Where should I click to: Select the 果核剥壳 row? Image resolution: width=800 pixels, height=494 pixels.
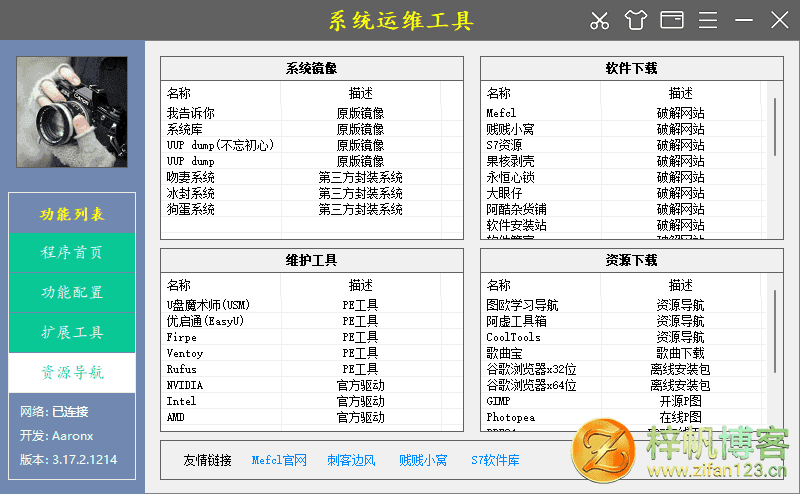click(x=621, y=161)
